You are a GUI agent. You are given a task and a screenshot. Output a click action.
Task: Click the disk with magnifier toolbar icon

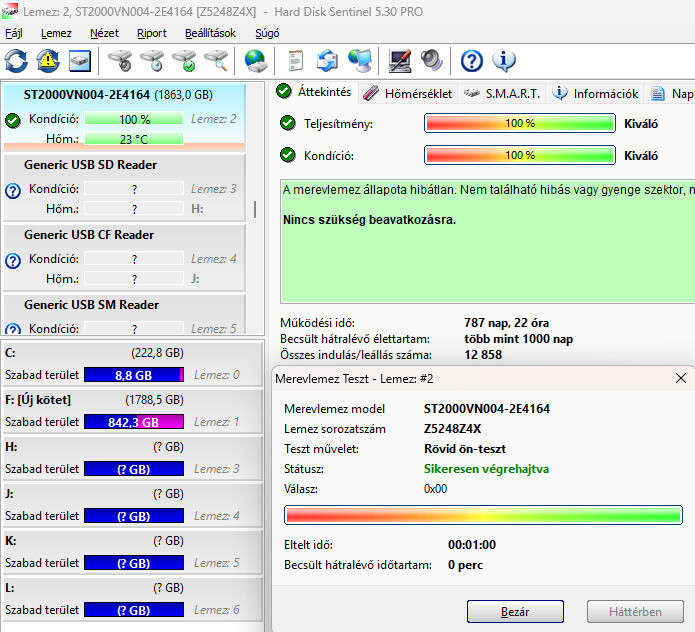[216, 61]
